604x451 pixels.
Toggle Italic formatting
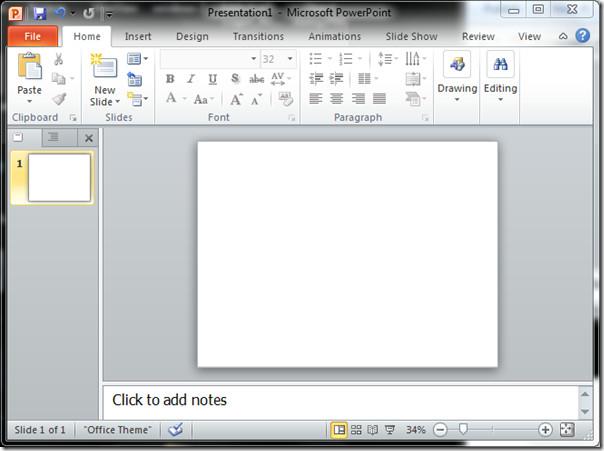[x=191, y=79]
